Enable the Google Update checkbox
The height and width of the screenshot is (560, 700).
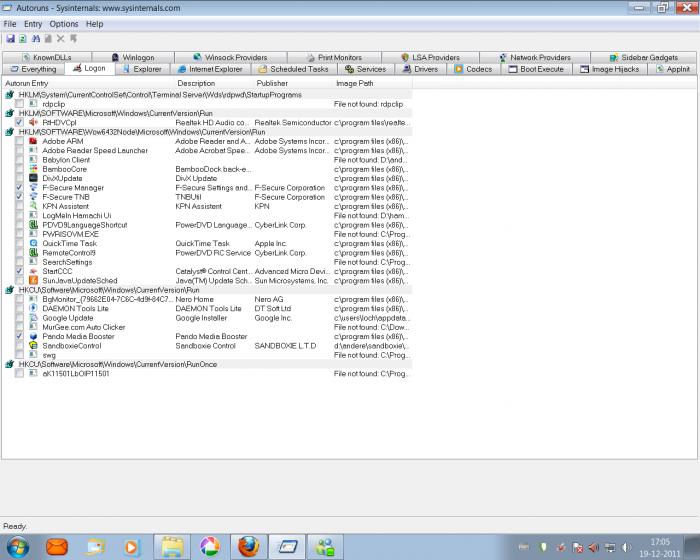pyautogui.click(x=19, y=318)
